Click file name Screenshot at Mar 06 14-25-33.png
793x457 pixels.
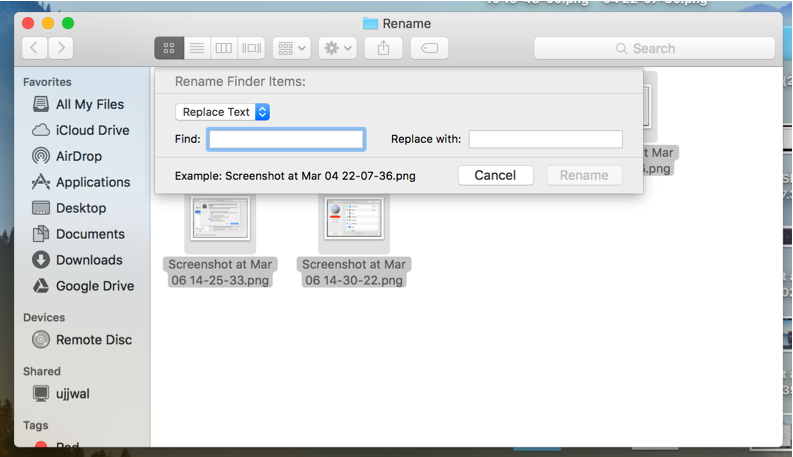[220, 272]
